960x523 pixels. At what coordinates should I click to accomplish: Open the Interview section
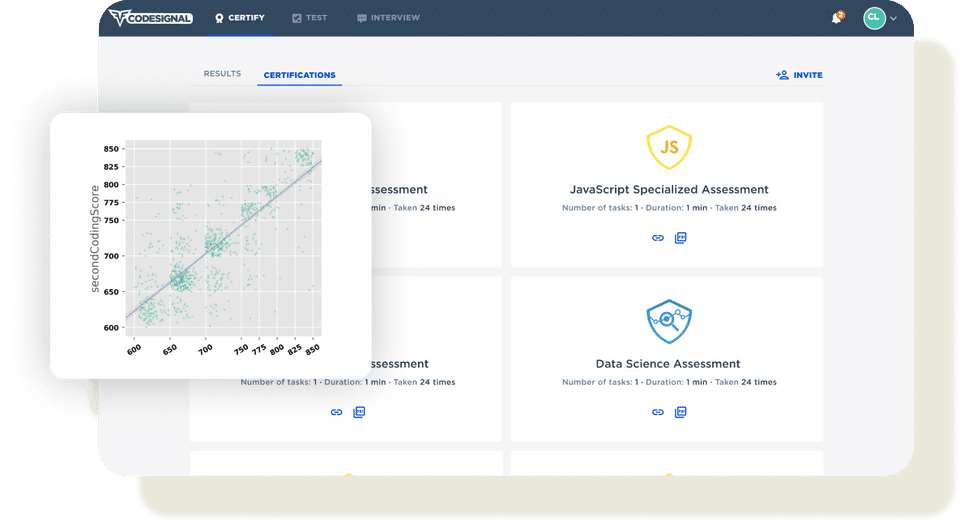[x=388, y=18]
